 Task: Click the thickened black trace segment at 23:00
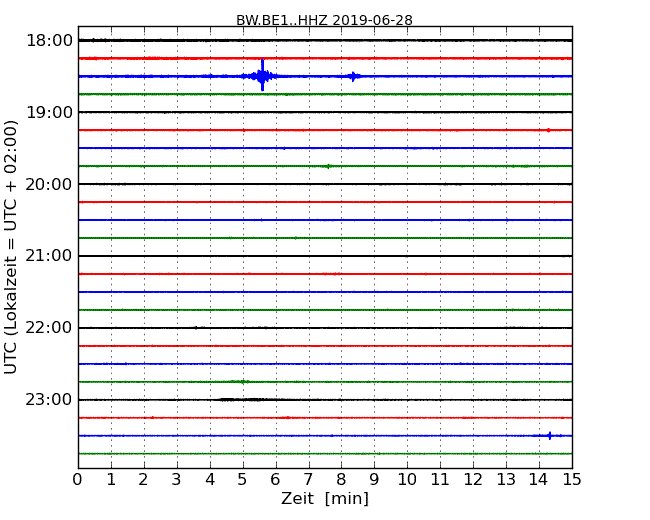click(245, 400)
